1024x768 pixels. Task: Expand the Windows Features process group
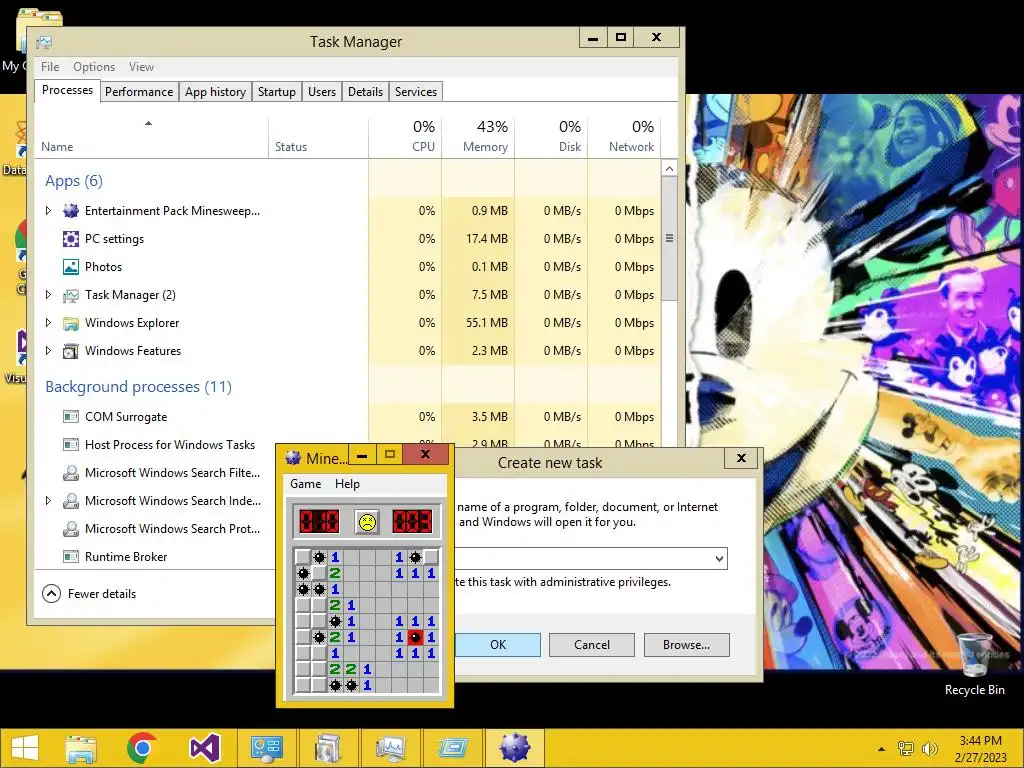point(48,351)
